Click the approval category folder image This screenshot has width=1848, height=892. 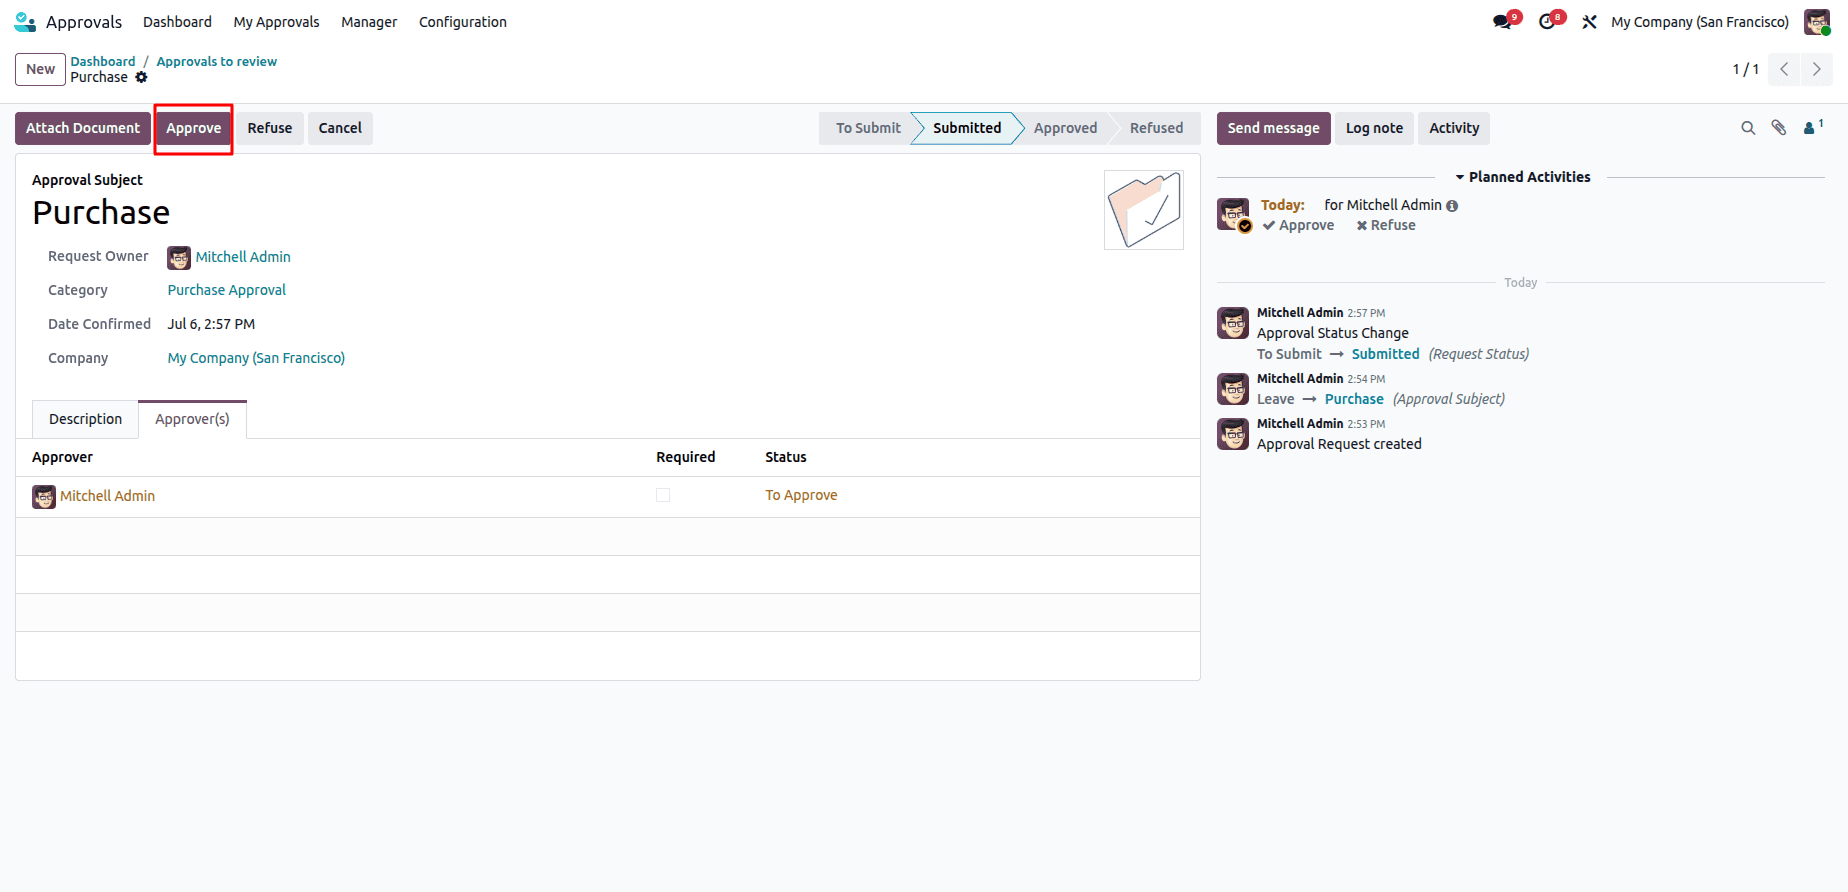coord(1144,210)
